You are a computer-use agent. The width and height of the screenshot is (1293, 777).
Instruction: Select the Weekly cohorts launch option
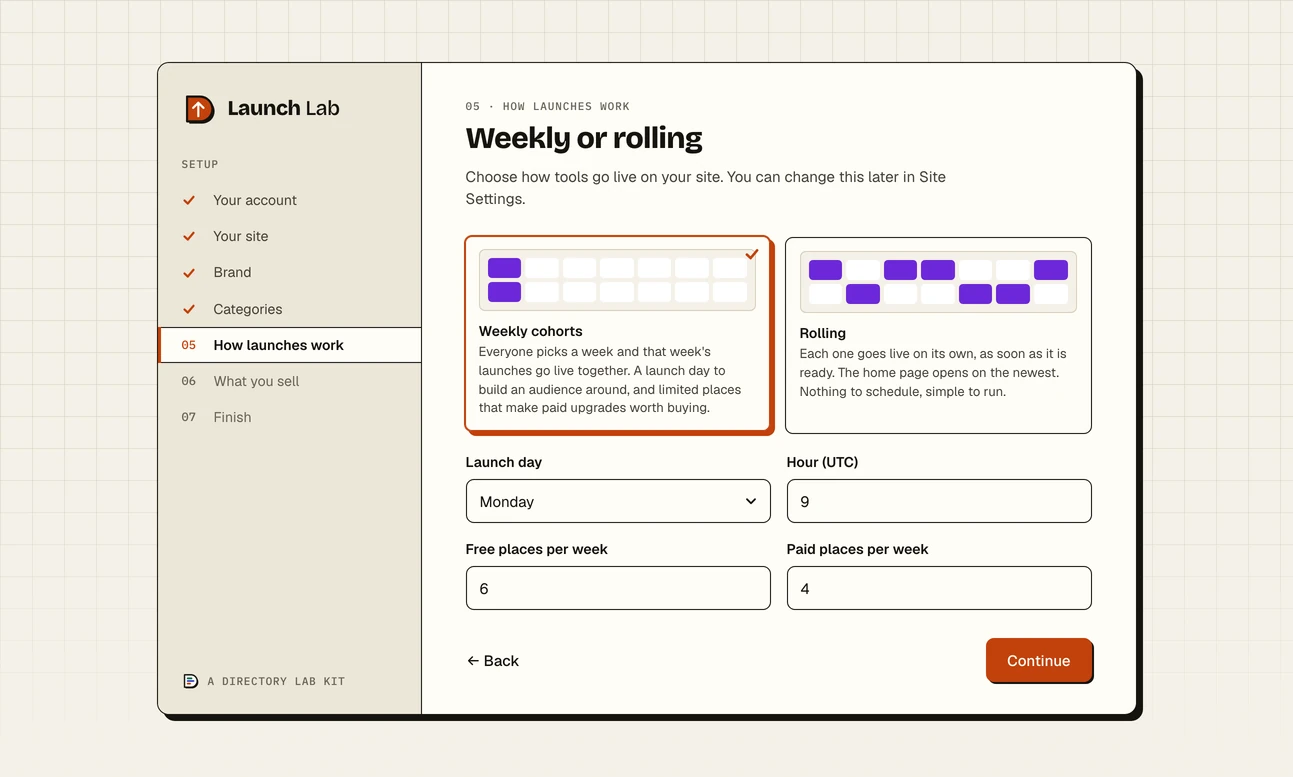pos(618,334)
